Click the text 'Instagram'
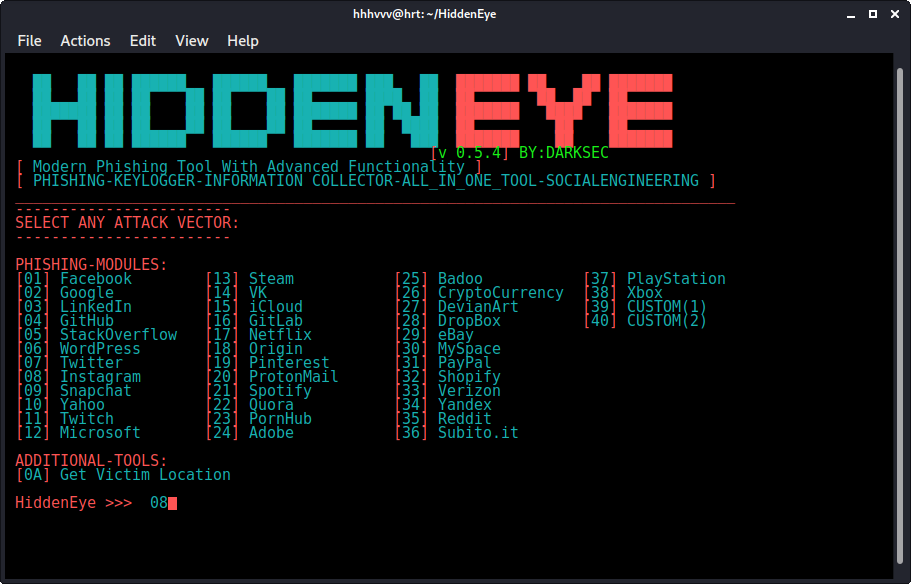Viewport: 911px width, 584px height. pos(101,377)
